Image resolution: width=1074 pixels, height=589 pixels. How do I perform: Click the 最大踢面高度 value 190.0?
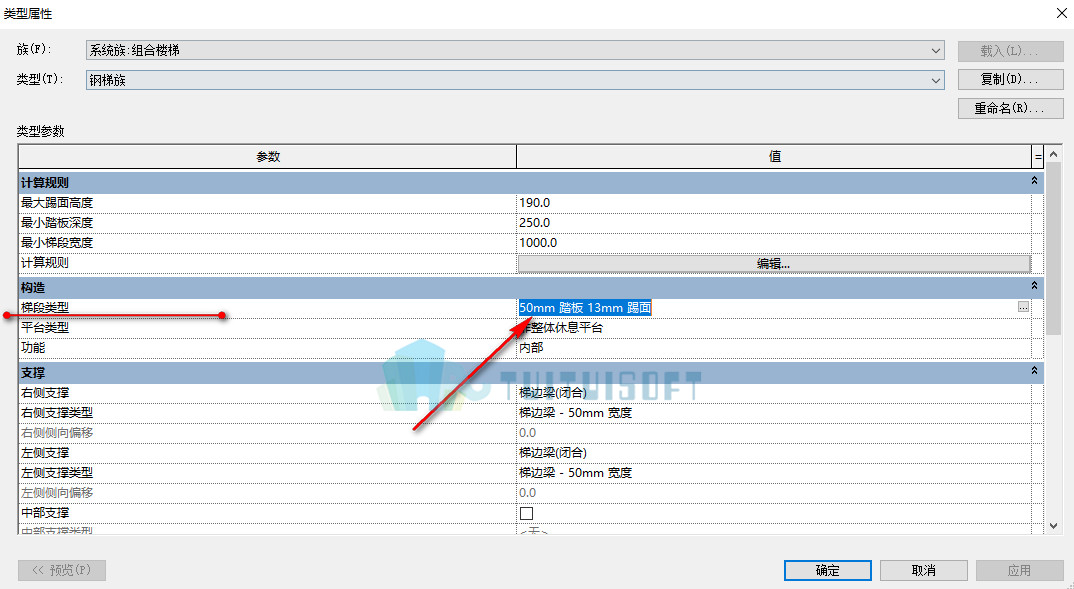point(774,203)
